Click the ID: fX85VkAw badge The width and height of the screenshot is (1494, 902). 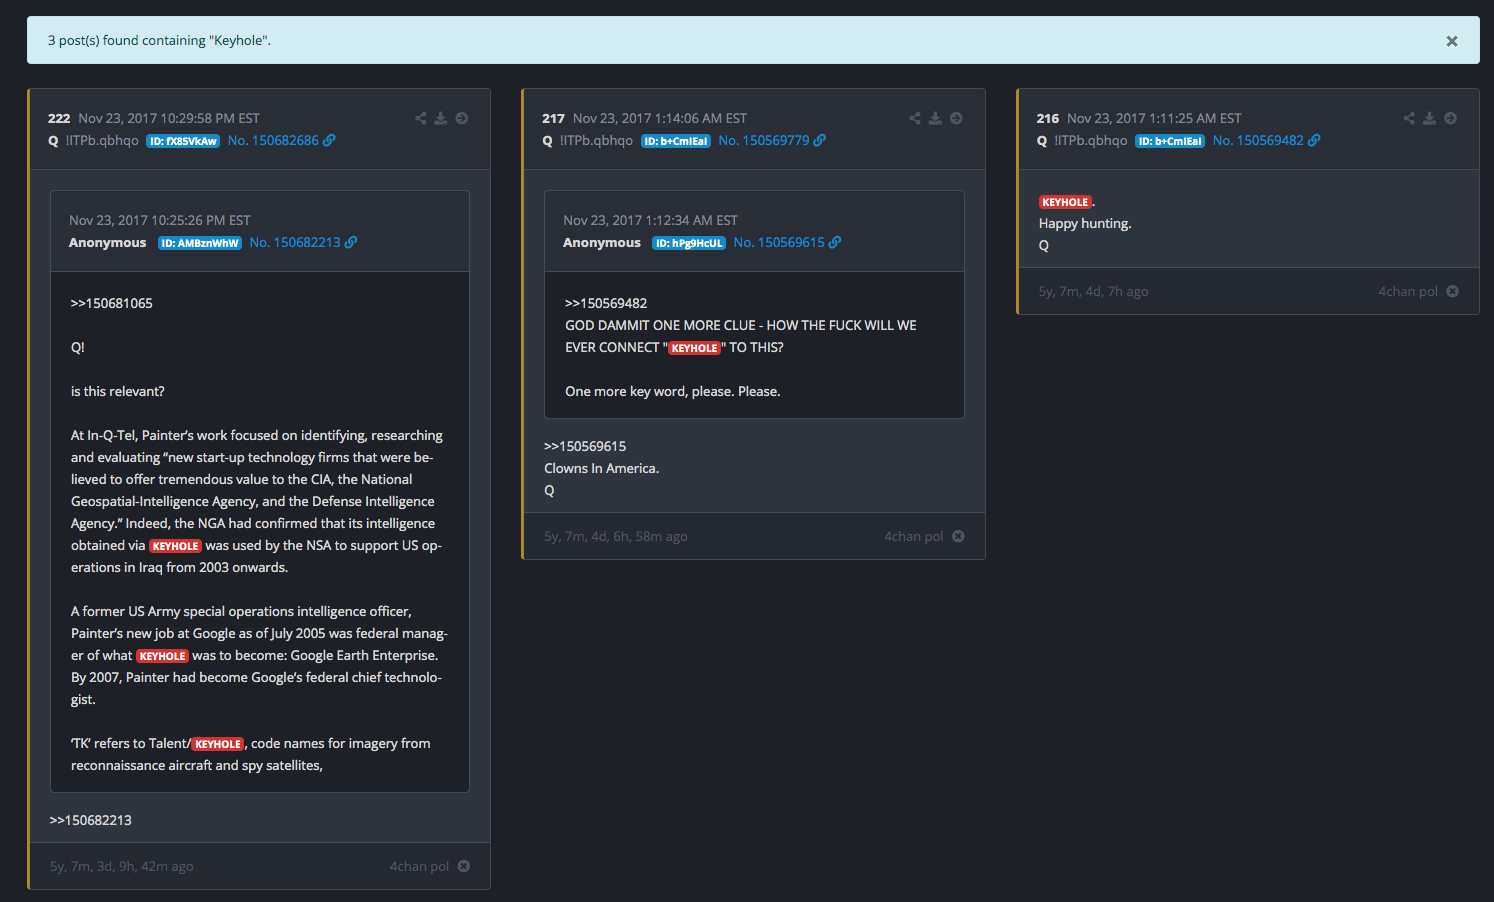tap(183, 141)
